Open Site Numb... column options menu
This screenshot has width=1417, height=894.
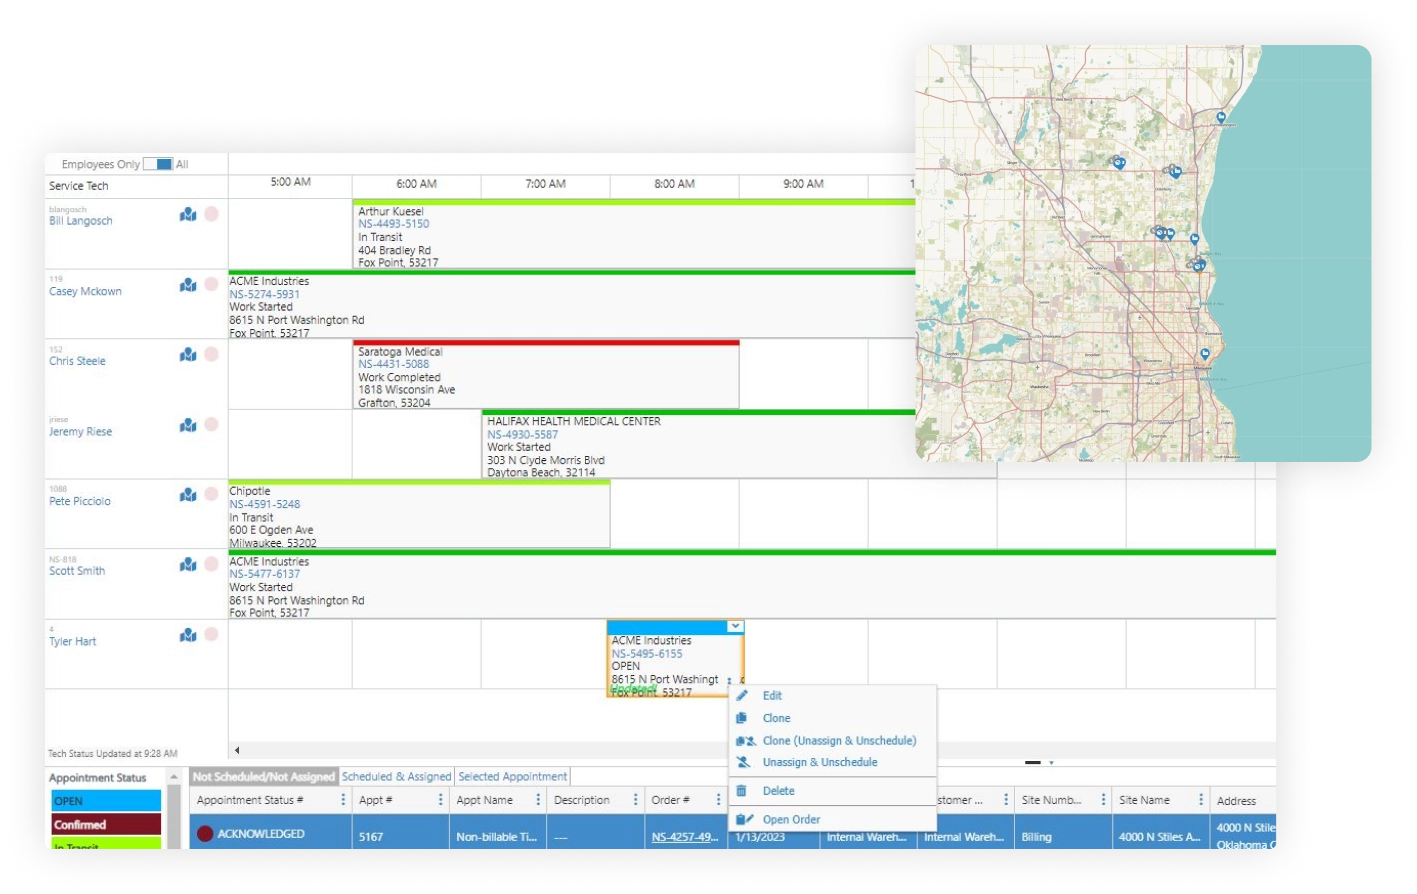[x=1103, y=800]
